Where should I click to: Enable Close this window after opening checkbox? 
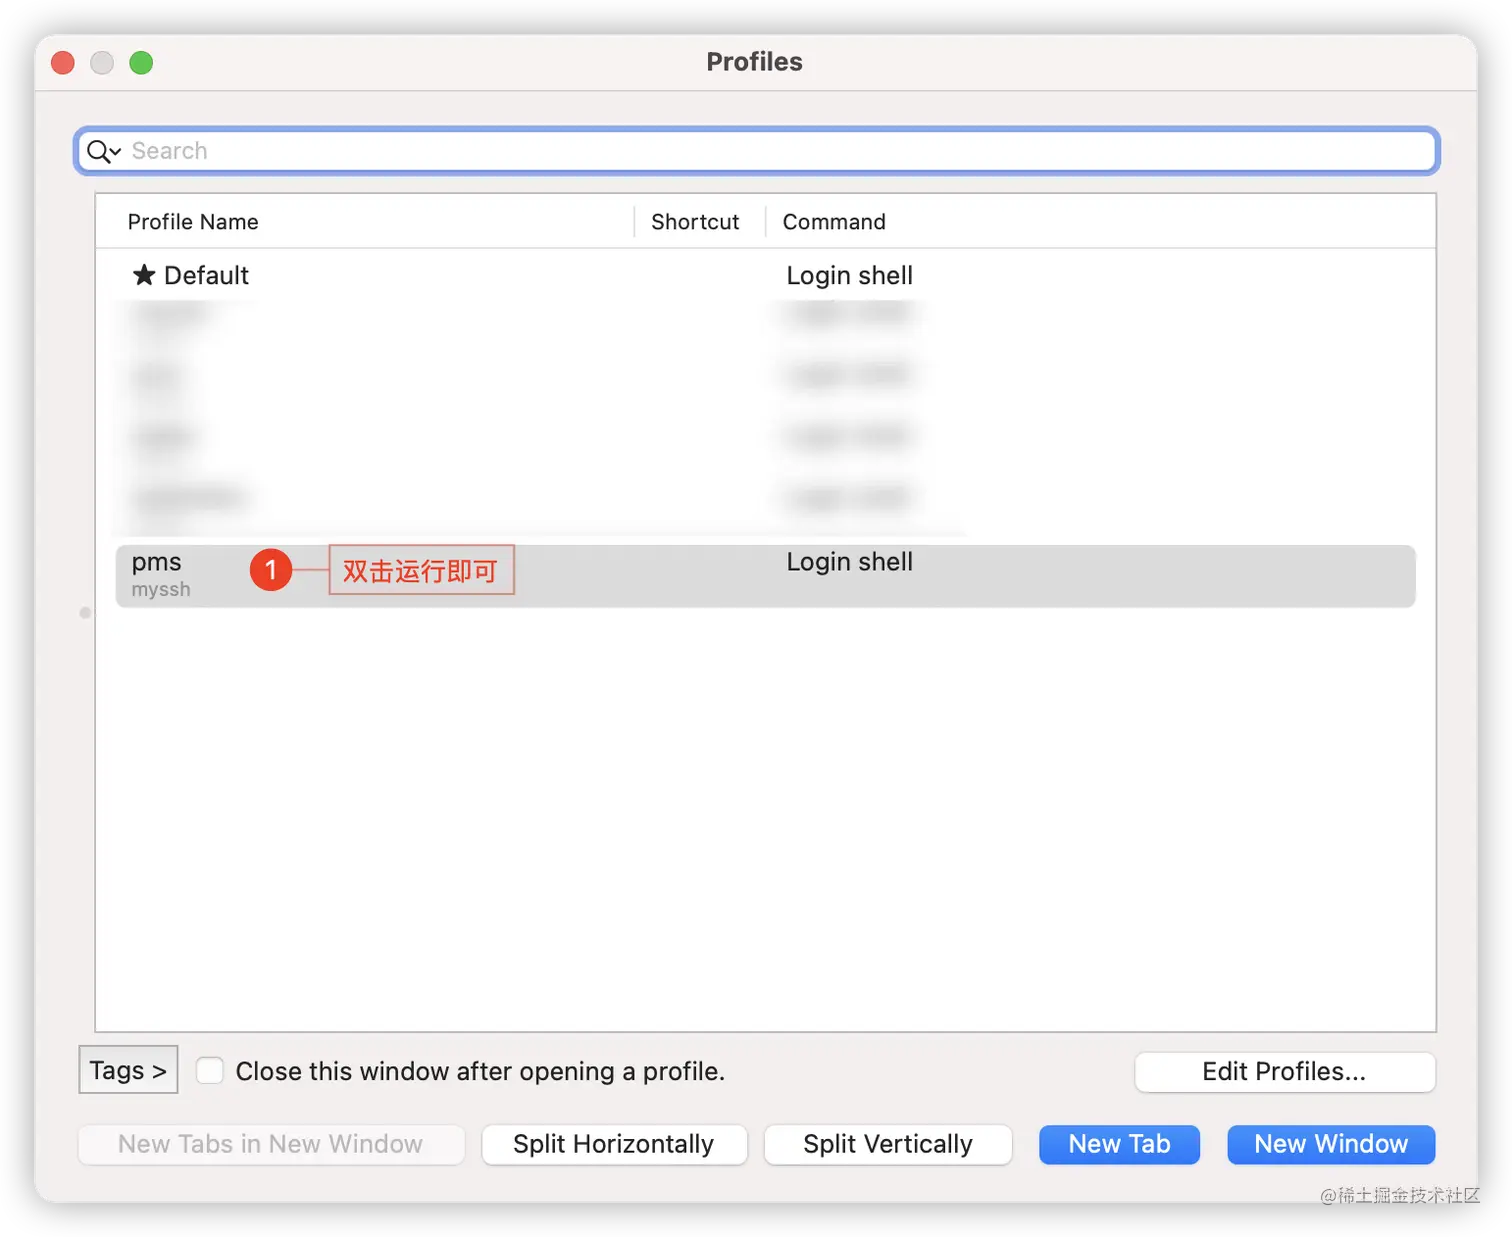[x=210, y=1071]
